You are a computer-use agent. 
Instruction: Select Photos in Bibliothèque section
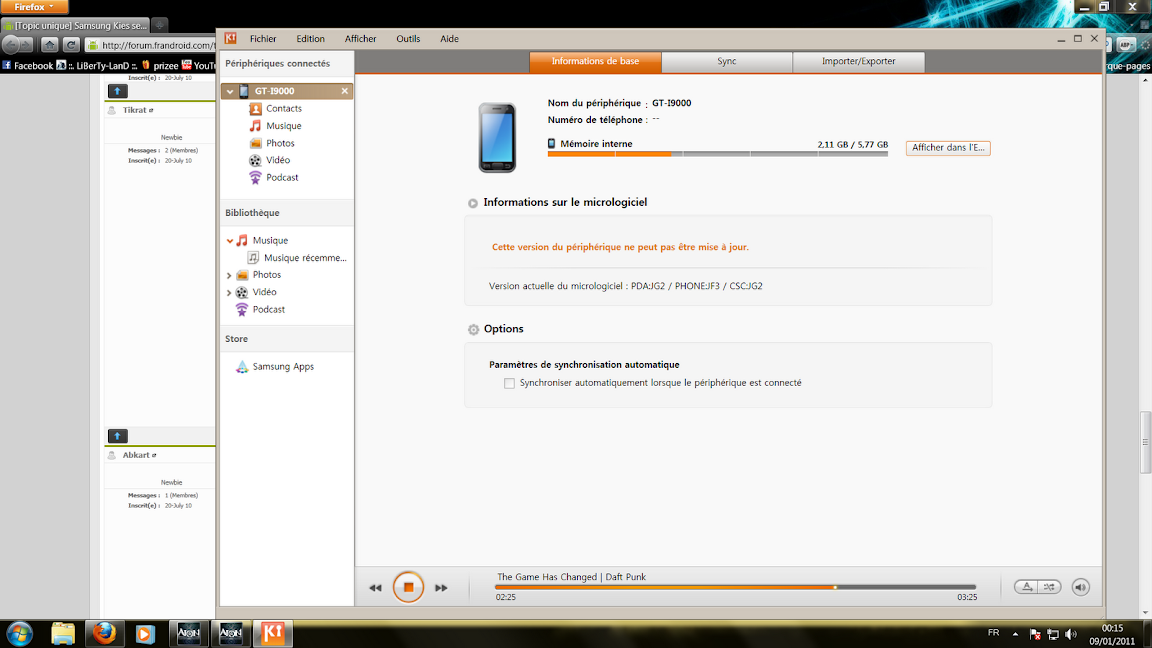(259, 275)
